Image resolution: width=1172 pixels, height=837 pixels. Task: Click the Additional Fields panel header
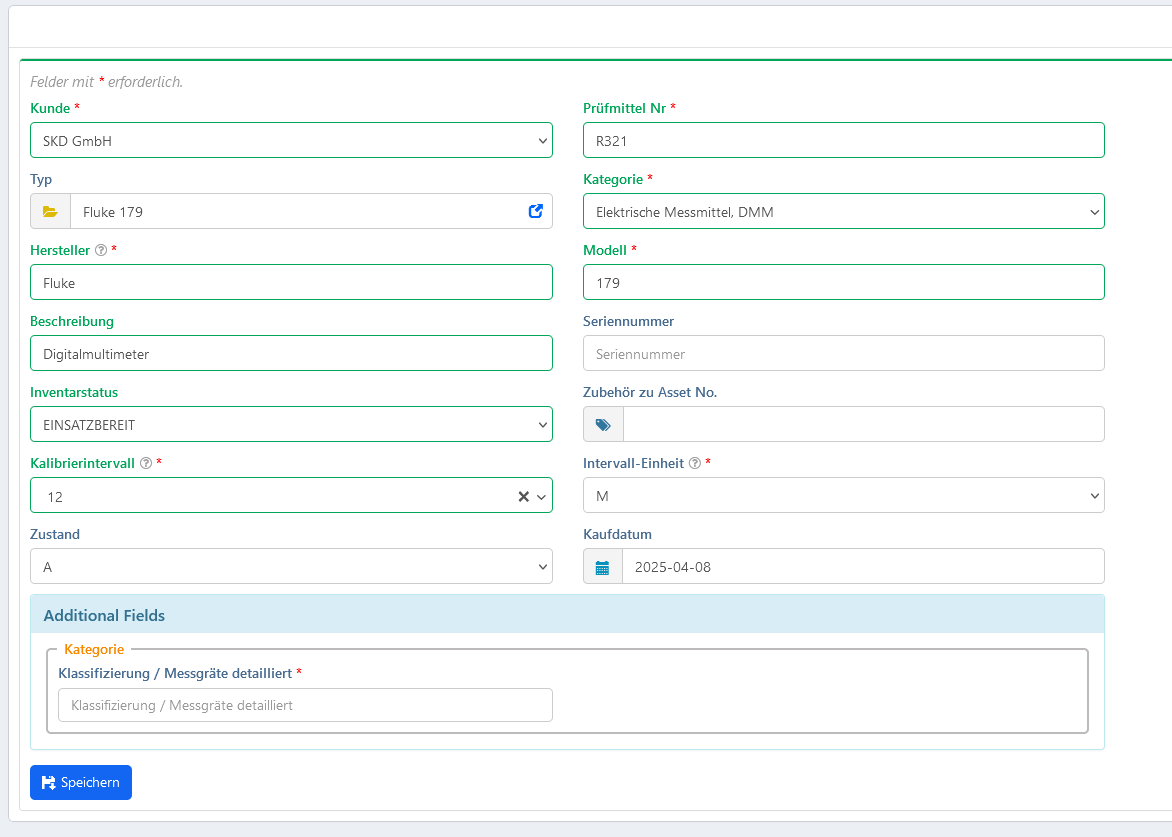coord(567,615)
